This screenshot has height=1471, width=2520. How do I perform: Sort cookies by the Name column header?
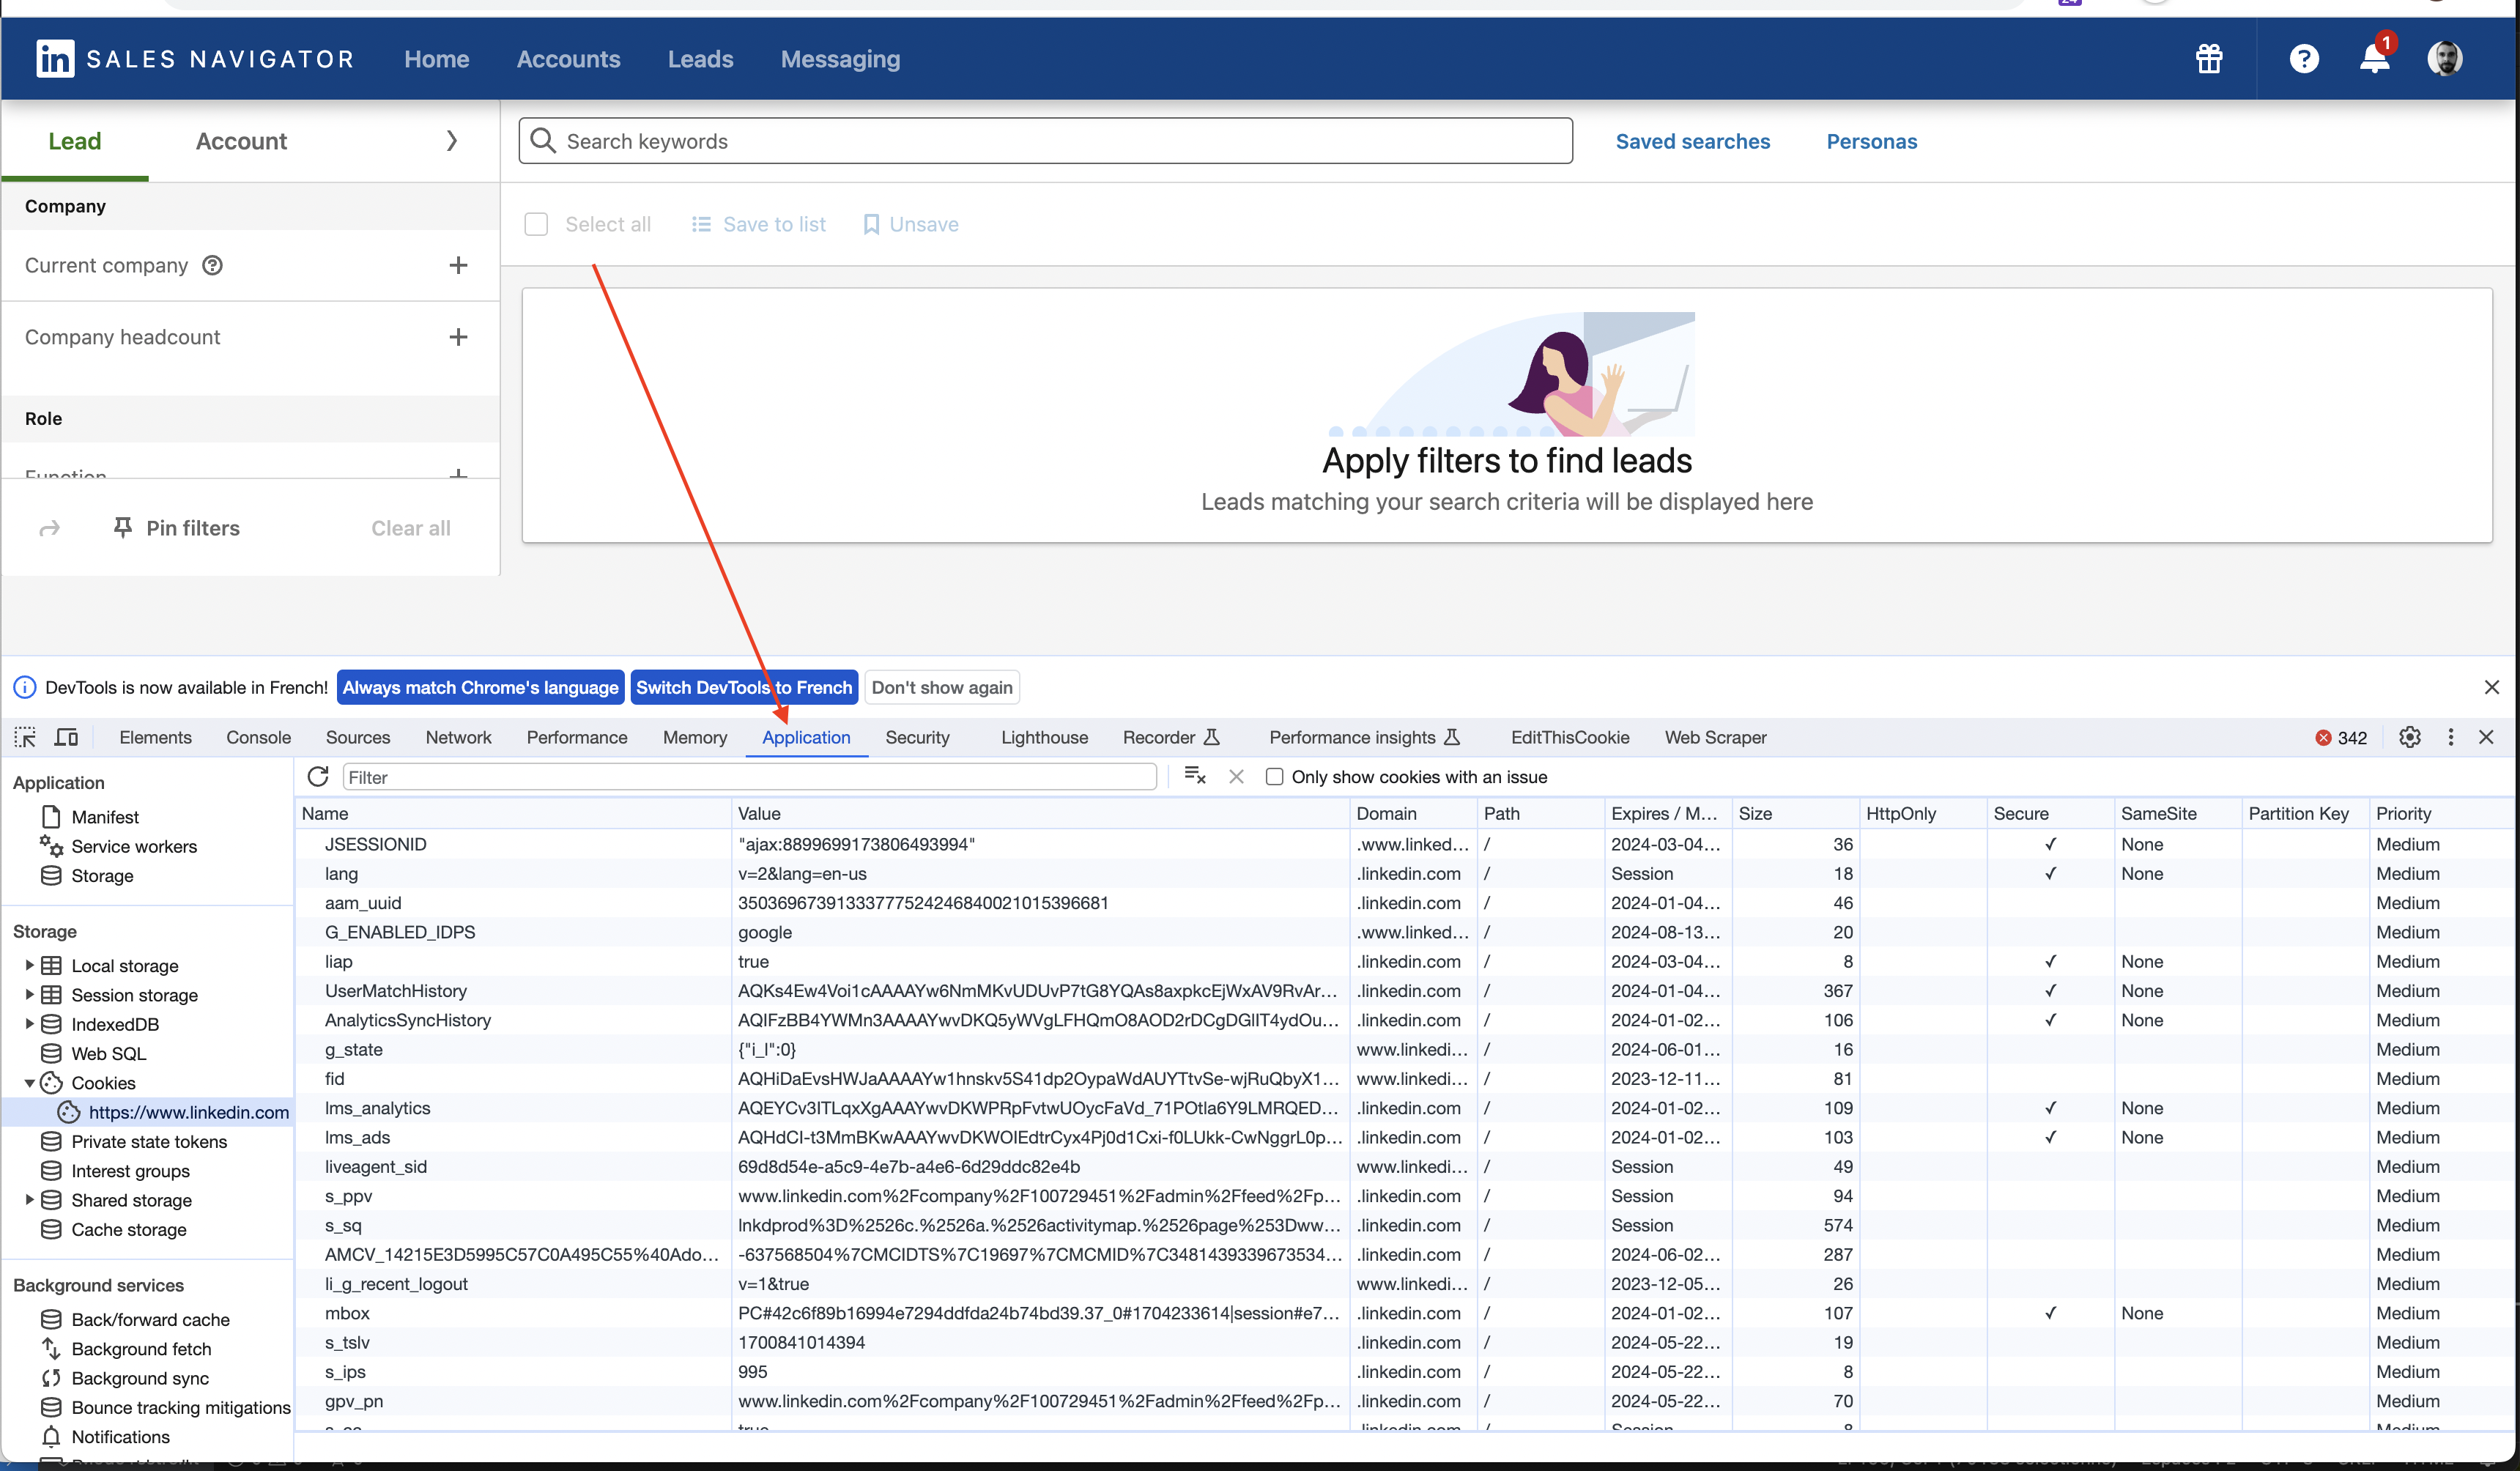pos(514,813)
